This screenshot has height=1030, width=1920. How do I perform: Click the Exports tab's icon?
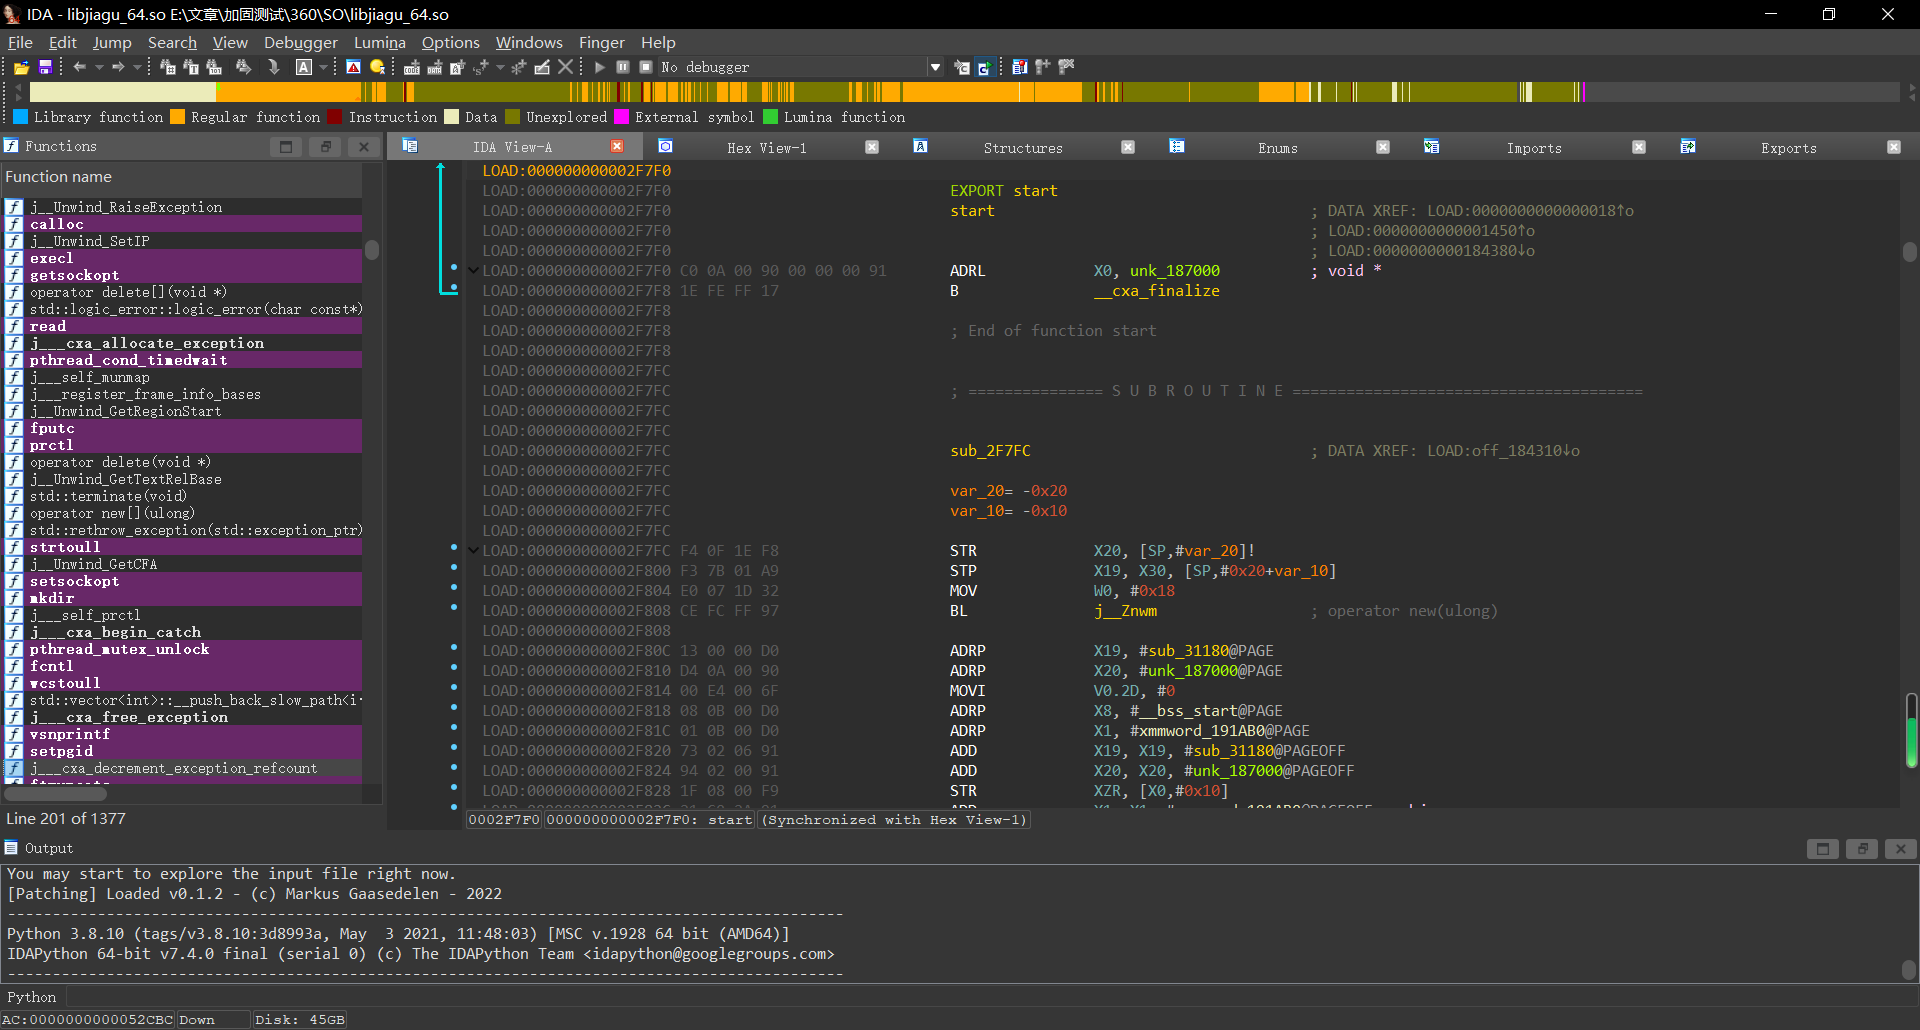coord(1688,147)
